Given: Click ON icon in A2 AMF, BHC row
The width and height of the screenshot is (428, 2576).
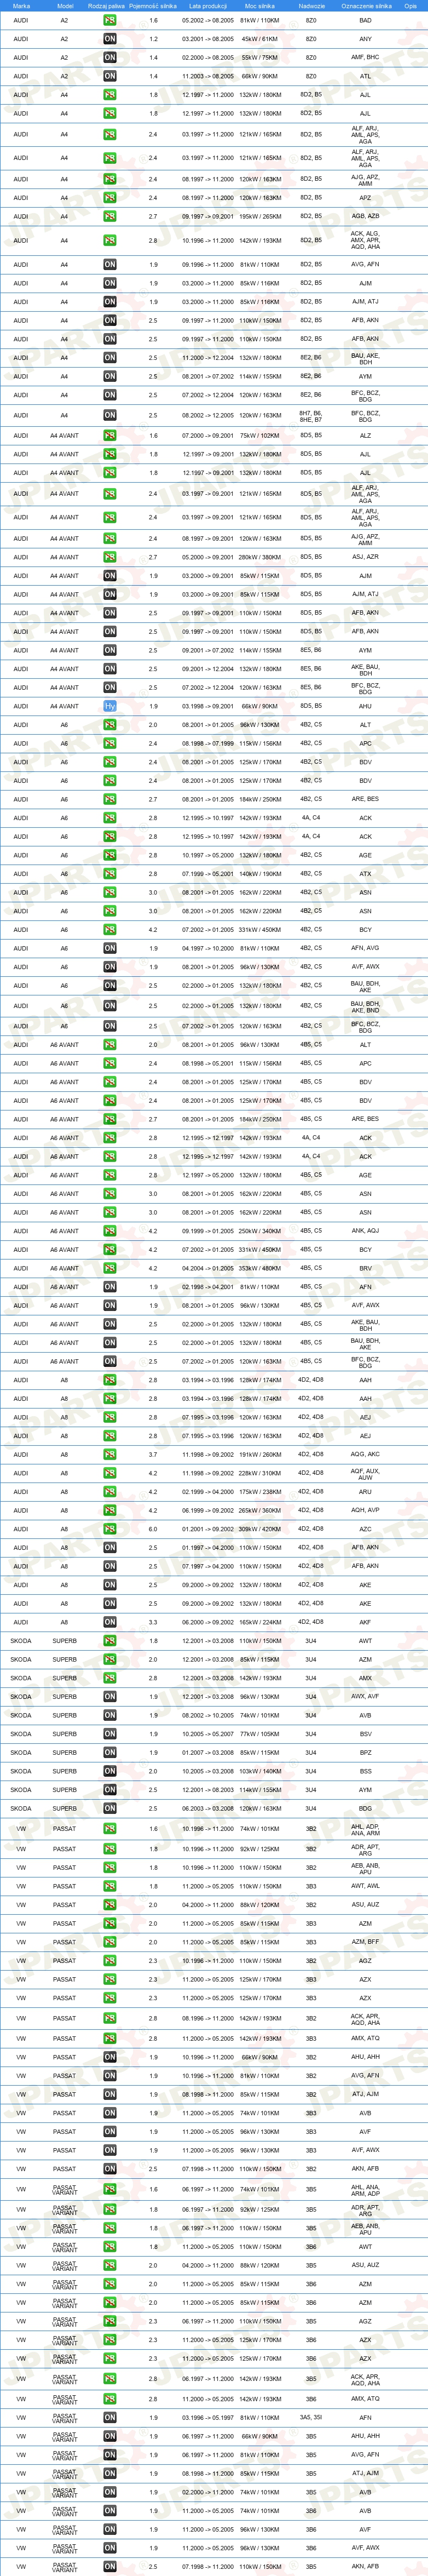Looking at the screenshot, I should (x=110, y=58).
